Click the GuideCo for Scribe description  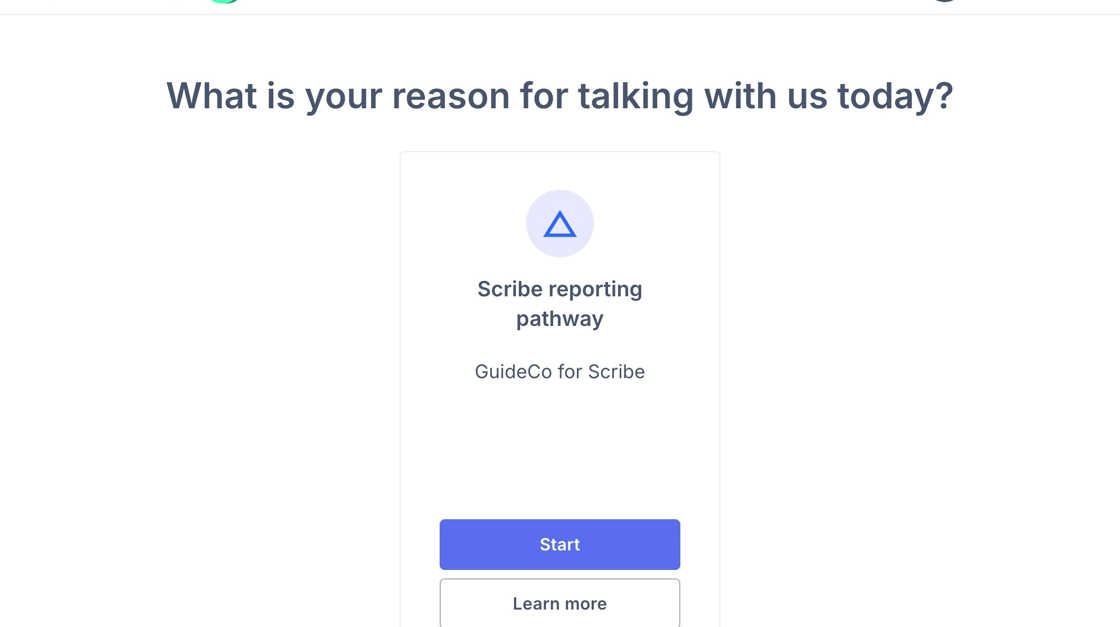(560, 371)
